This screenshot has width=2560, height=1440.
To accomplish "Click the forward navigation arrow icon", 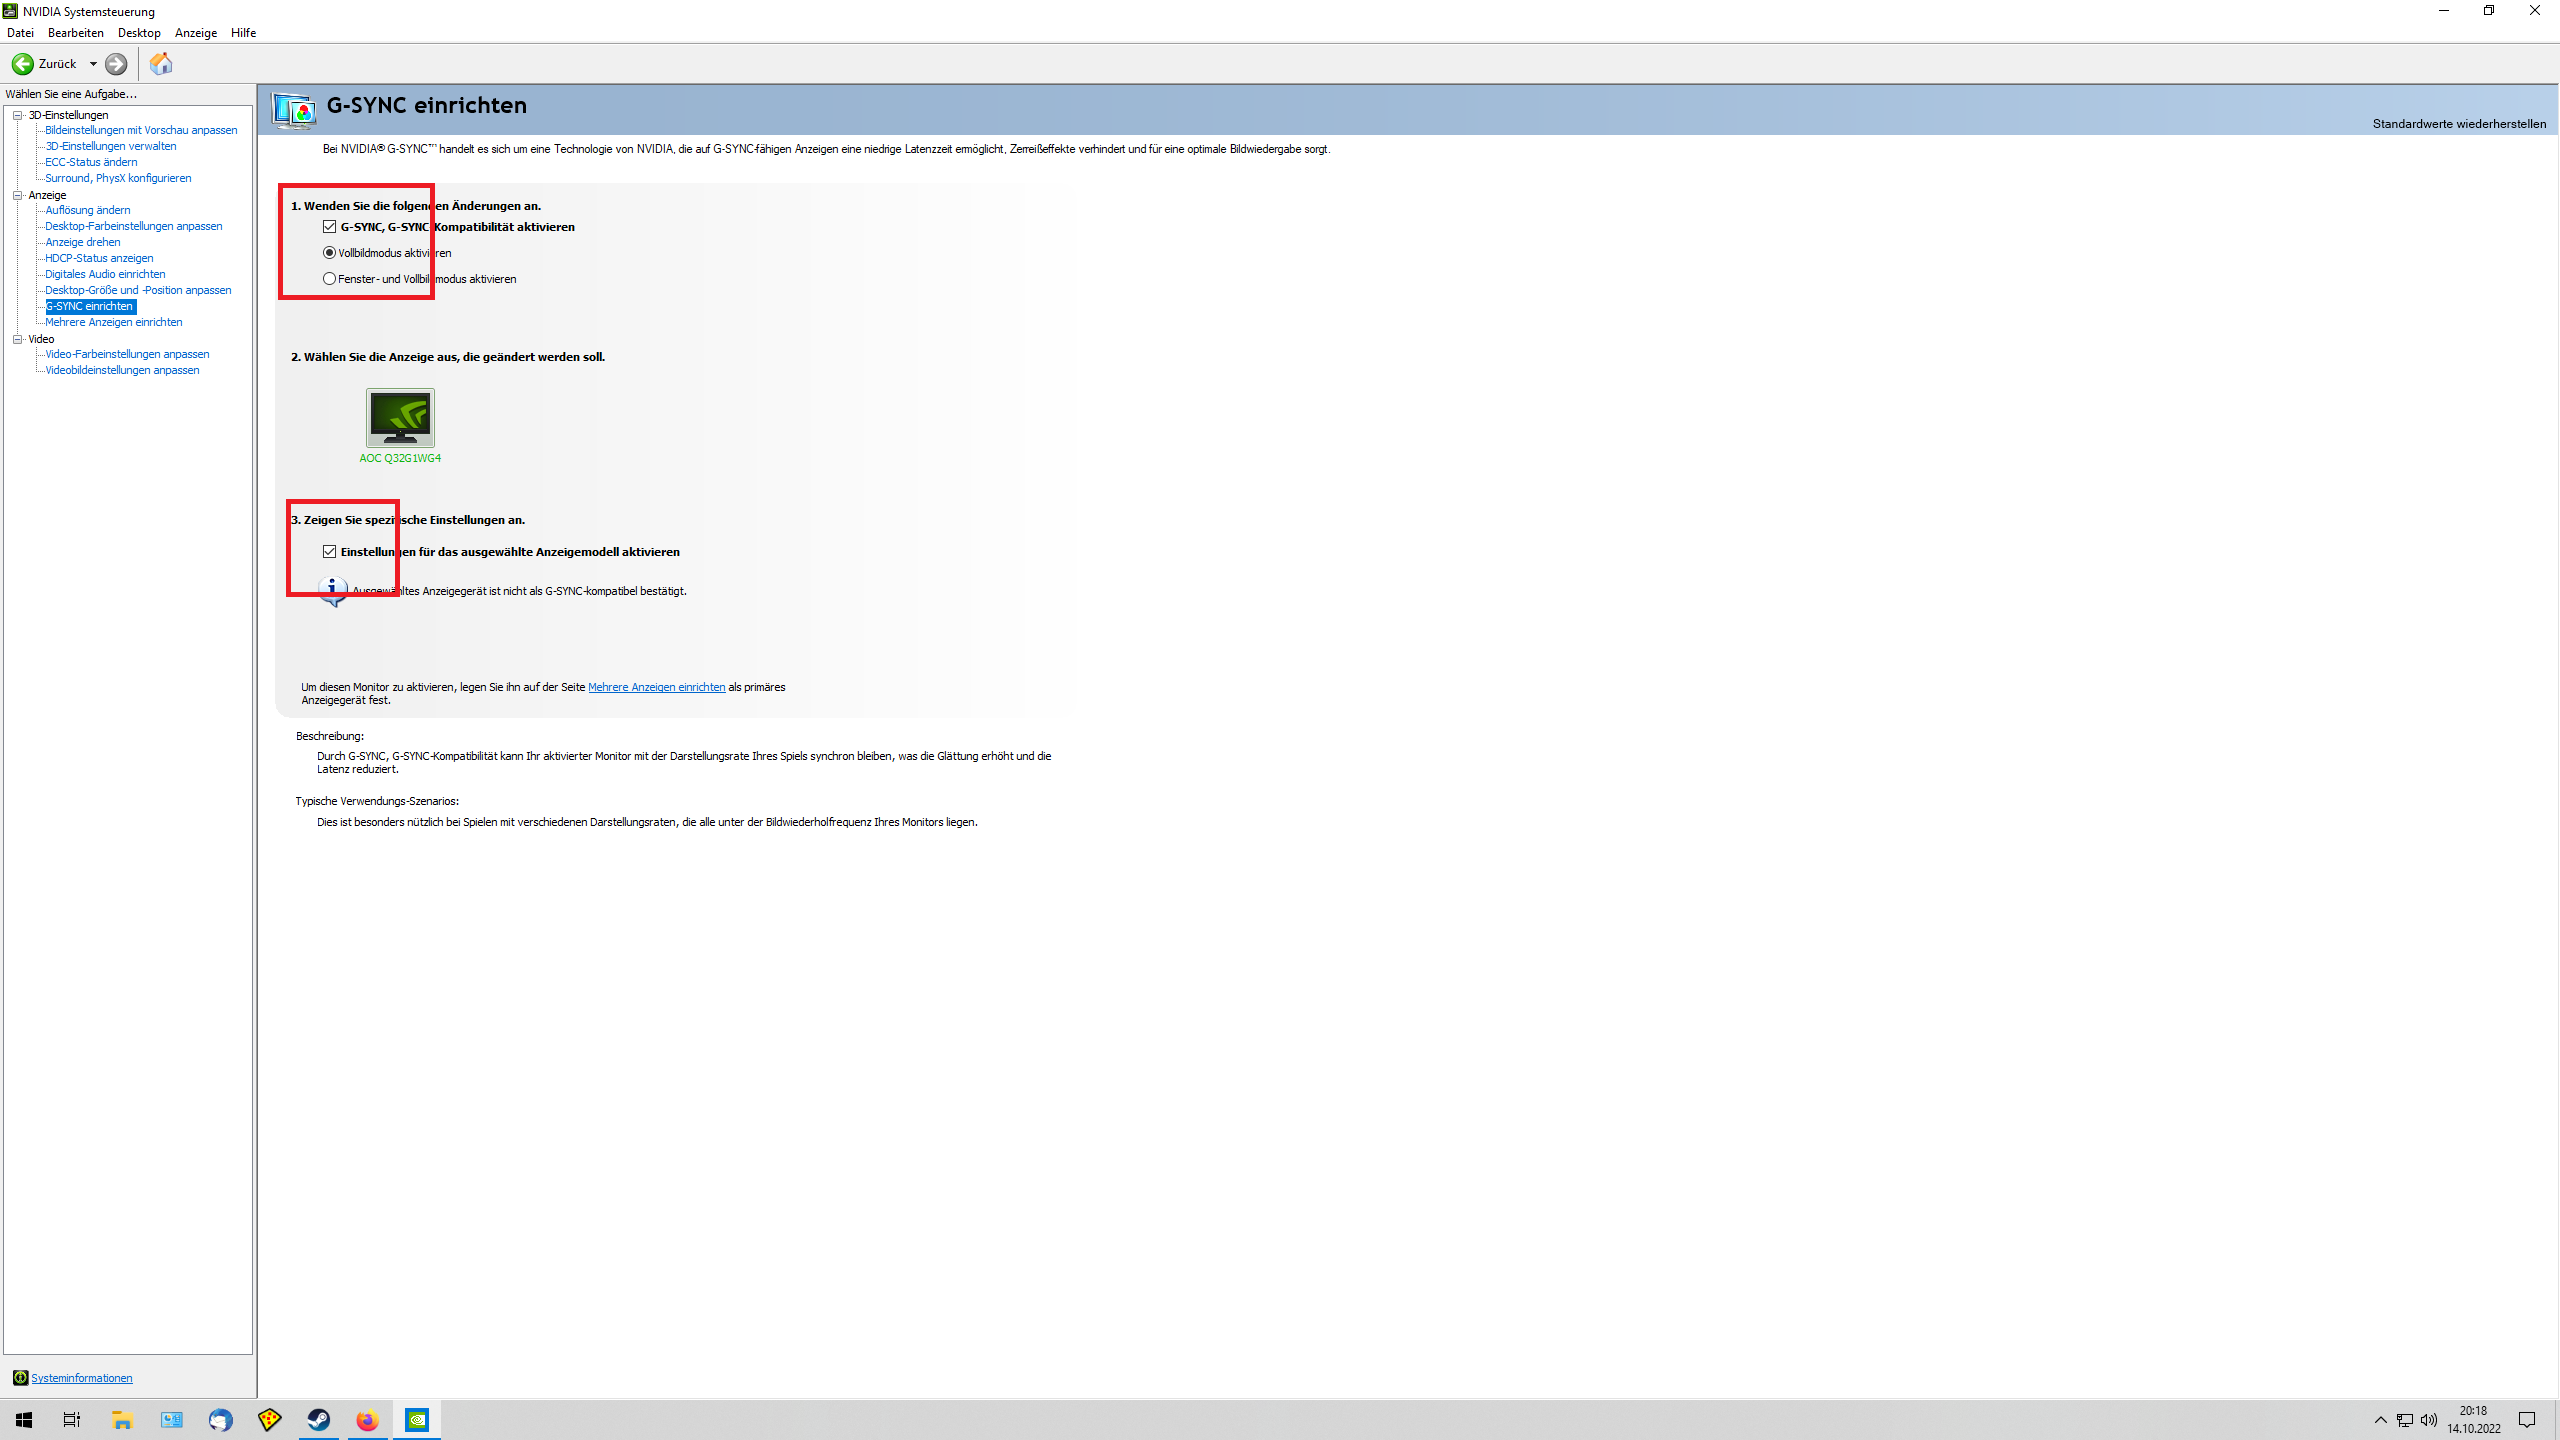I will (116, 64).
